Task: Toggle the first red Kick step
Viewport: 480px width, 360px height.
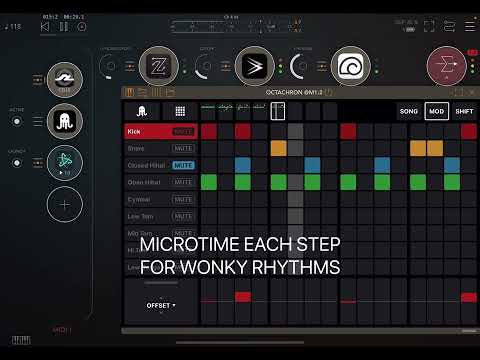Action: [209, 131]
